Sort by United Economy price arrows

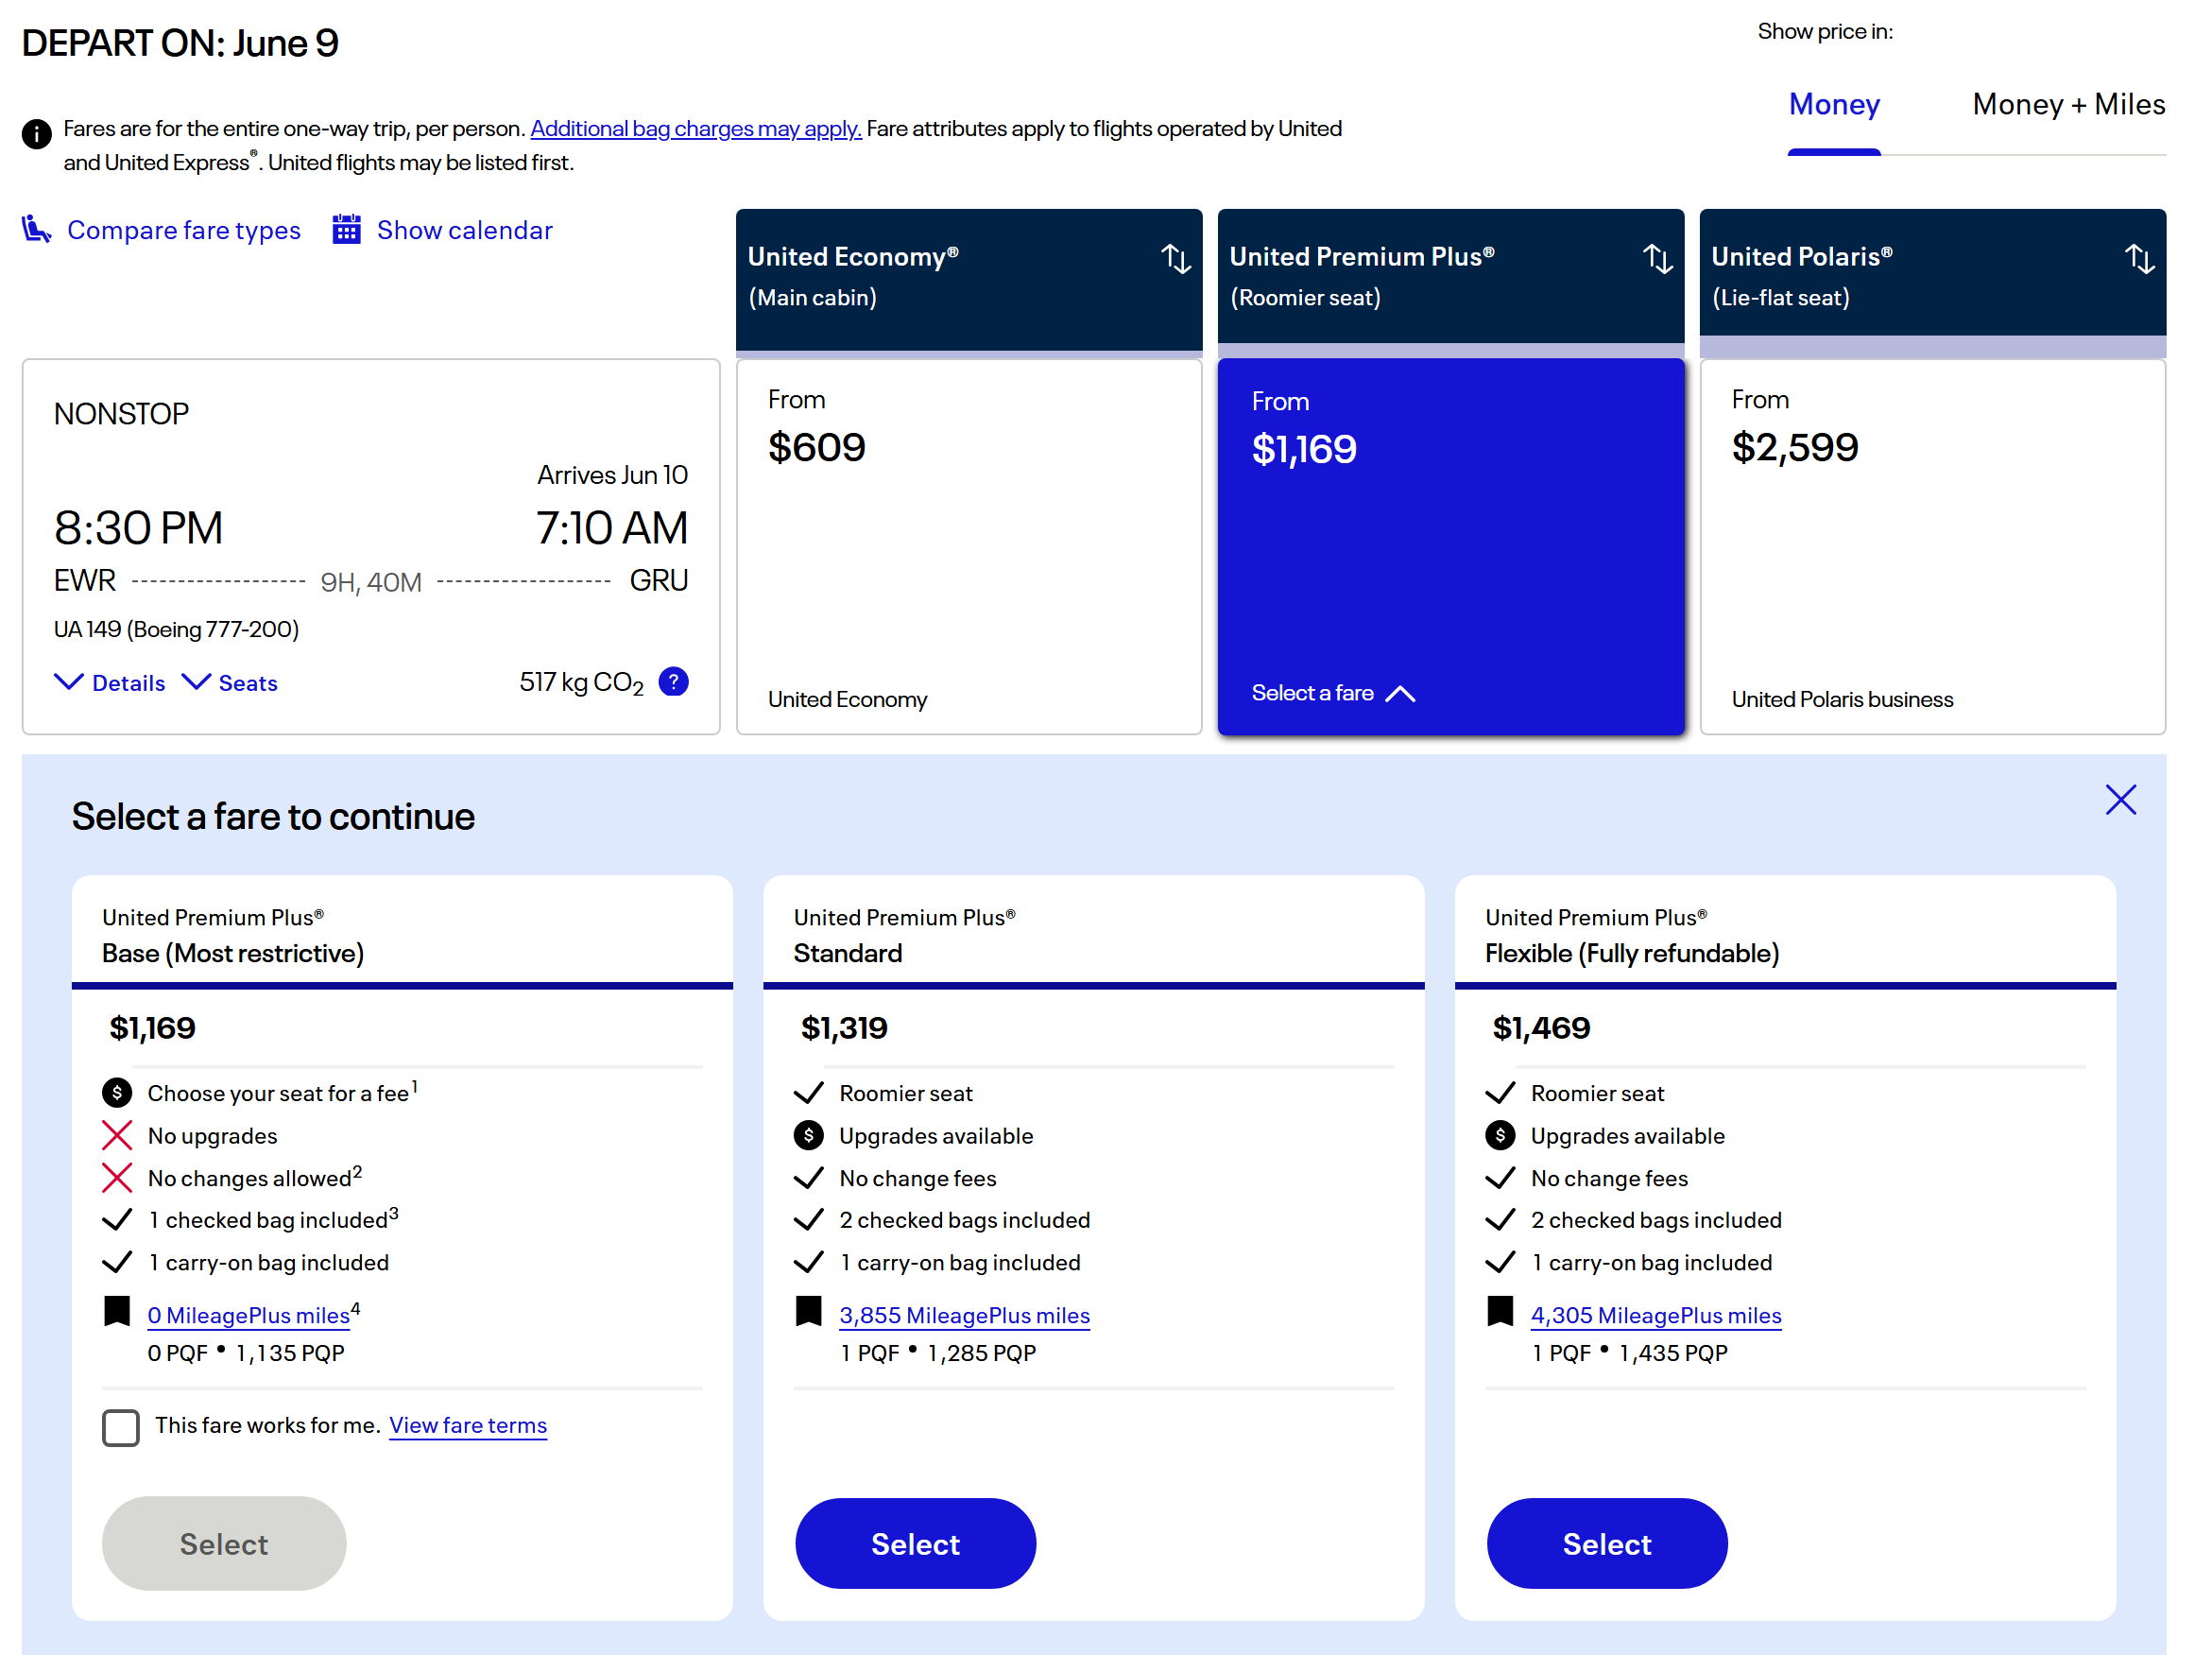coord(1176,259)
